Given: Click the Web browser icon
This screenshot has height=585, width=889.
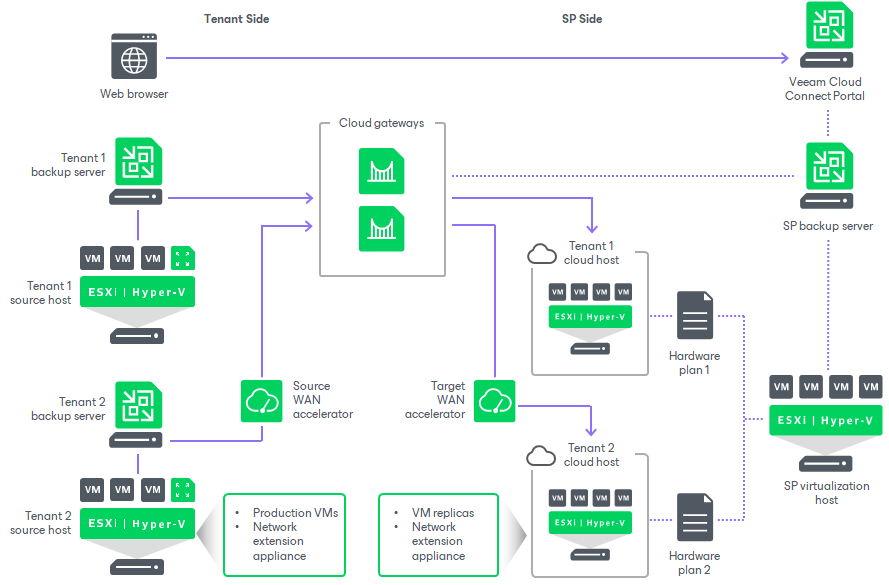Looking at the screenshot, I should click(x=135, y=55).
